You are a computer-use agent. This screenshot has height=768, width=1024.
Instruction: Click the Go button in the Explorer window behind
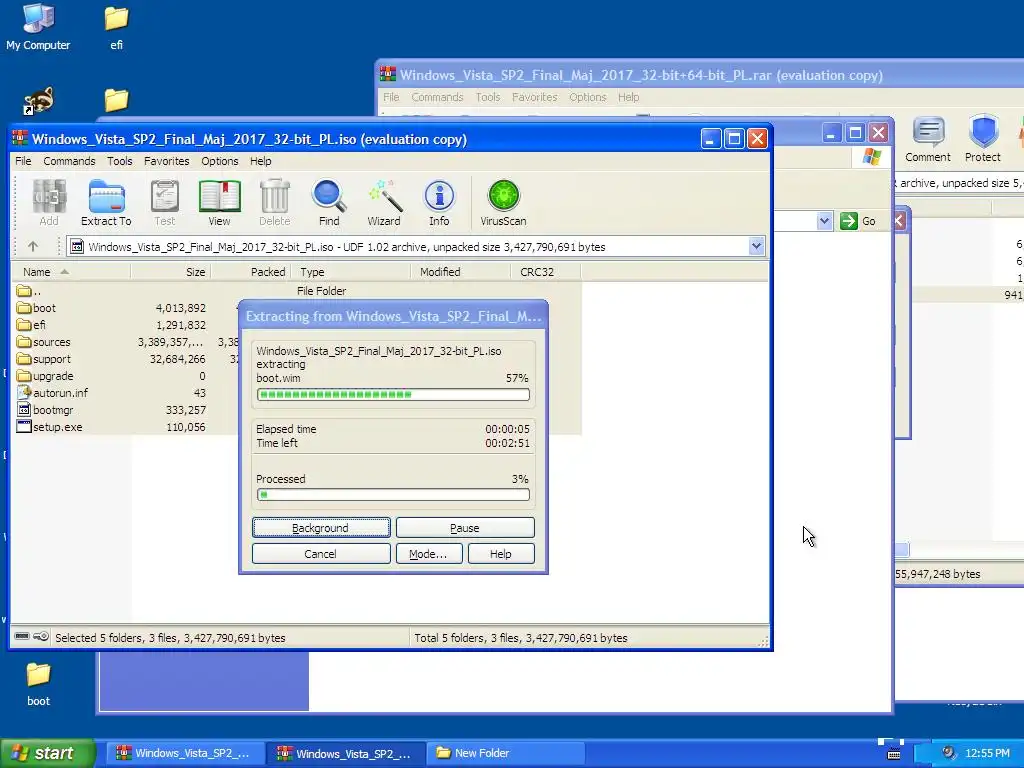coord(857,221)
